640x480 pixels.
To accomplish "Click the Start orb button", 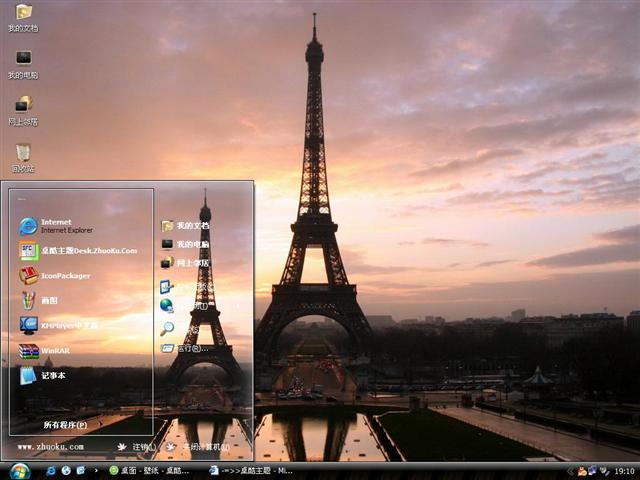I will tap(19, 470).
